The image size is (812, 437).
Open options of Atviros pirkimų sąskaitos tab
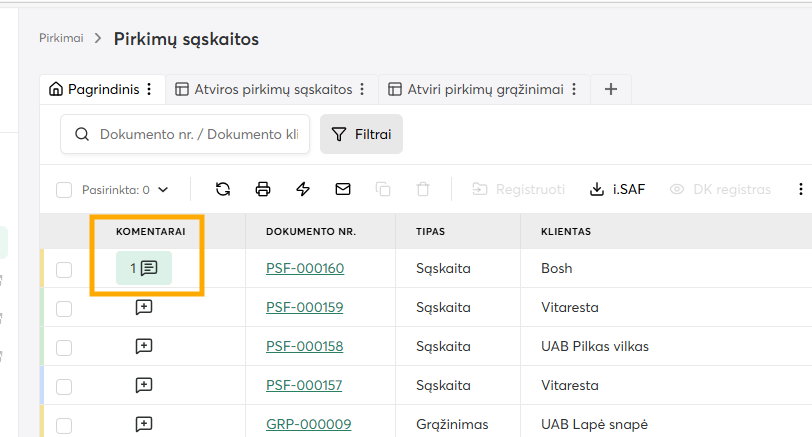(x=362, y=89)
